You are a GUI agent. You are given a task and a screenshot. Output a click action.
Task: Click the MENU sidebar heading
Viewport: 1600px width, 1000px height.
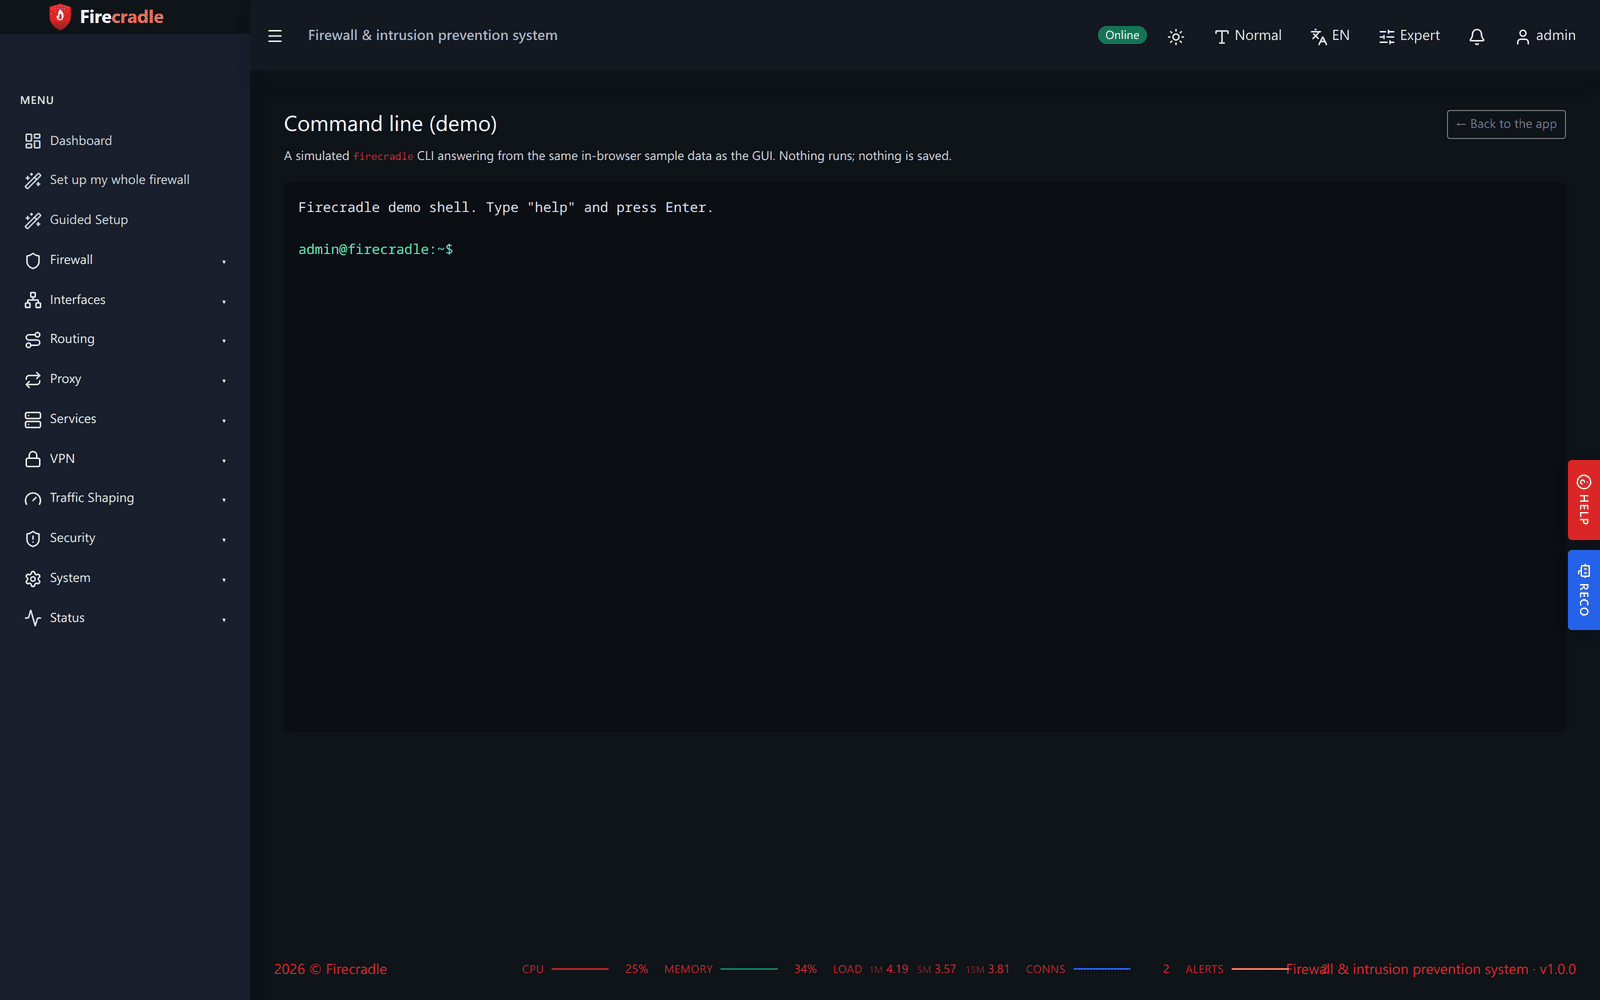click(x=37, y=100)
